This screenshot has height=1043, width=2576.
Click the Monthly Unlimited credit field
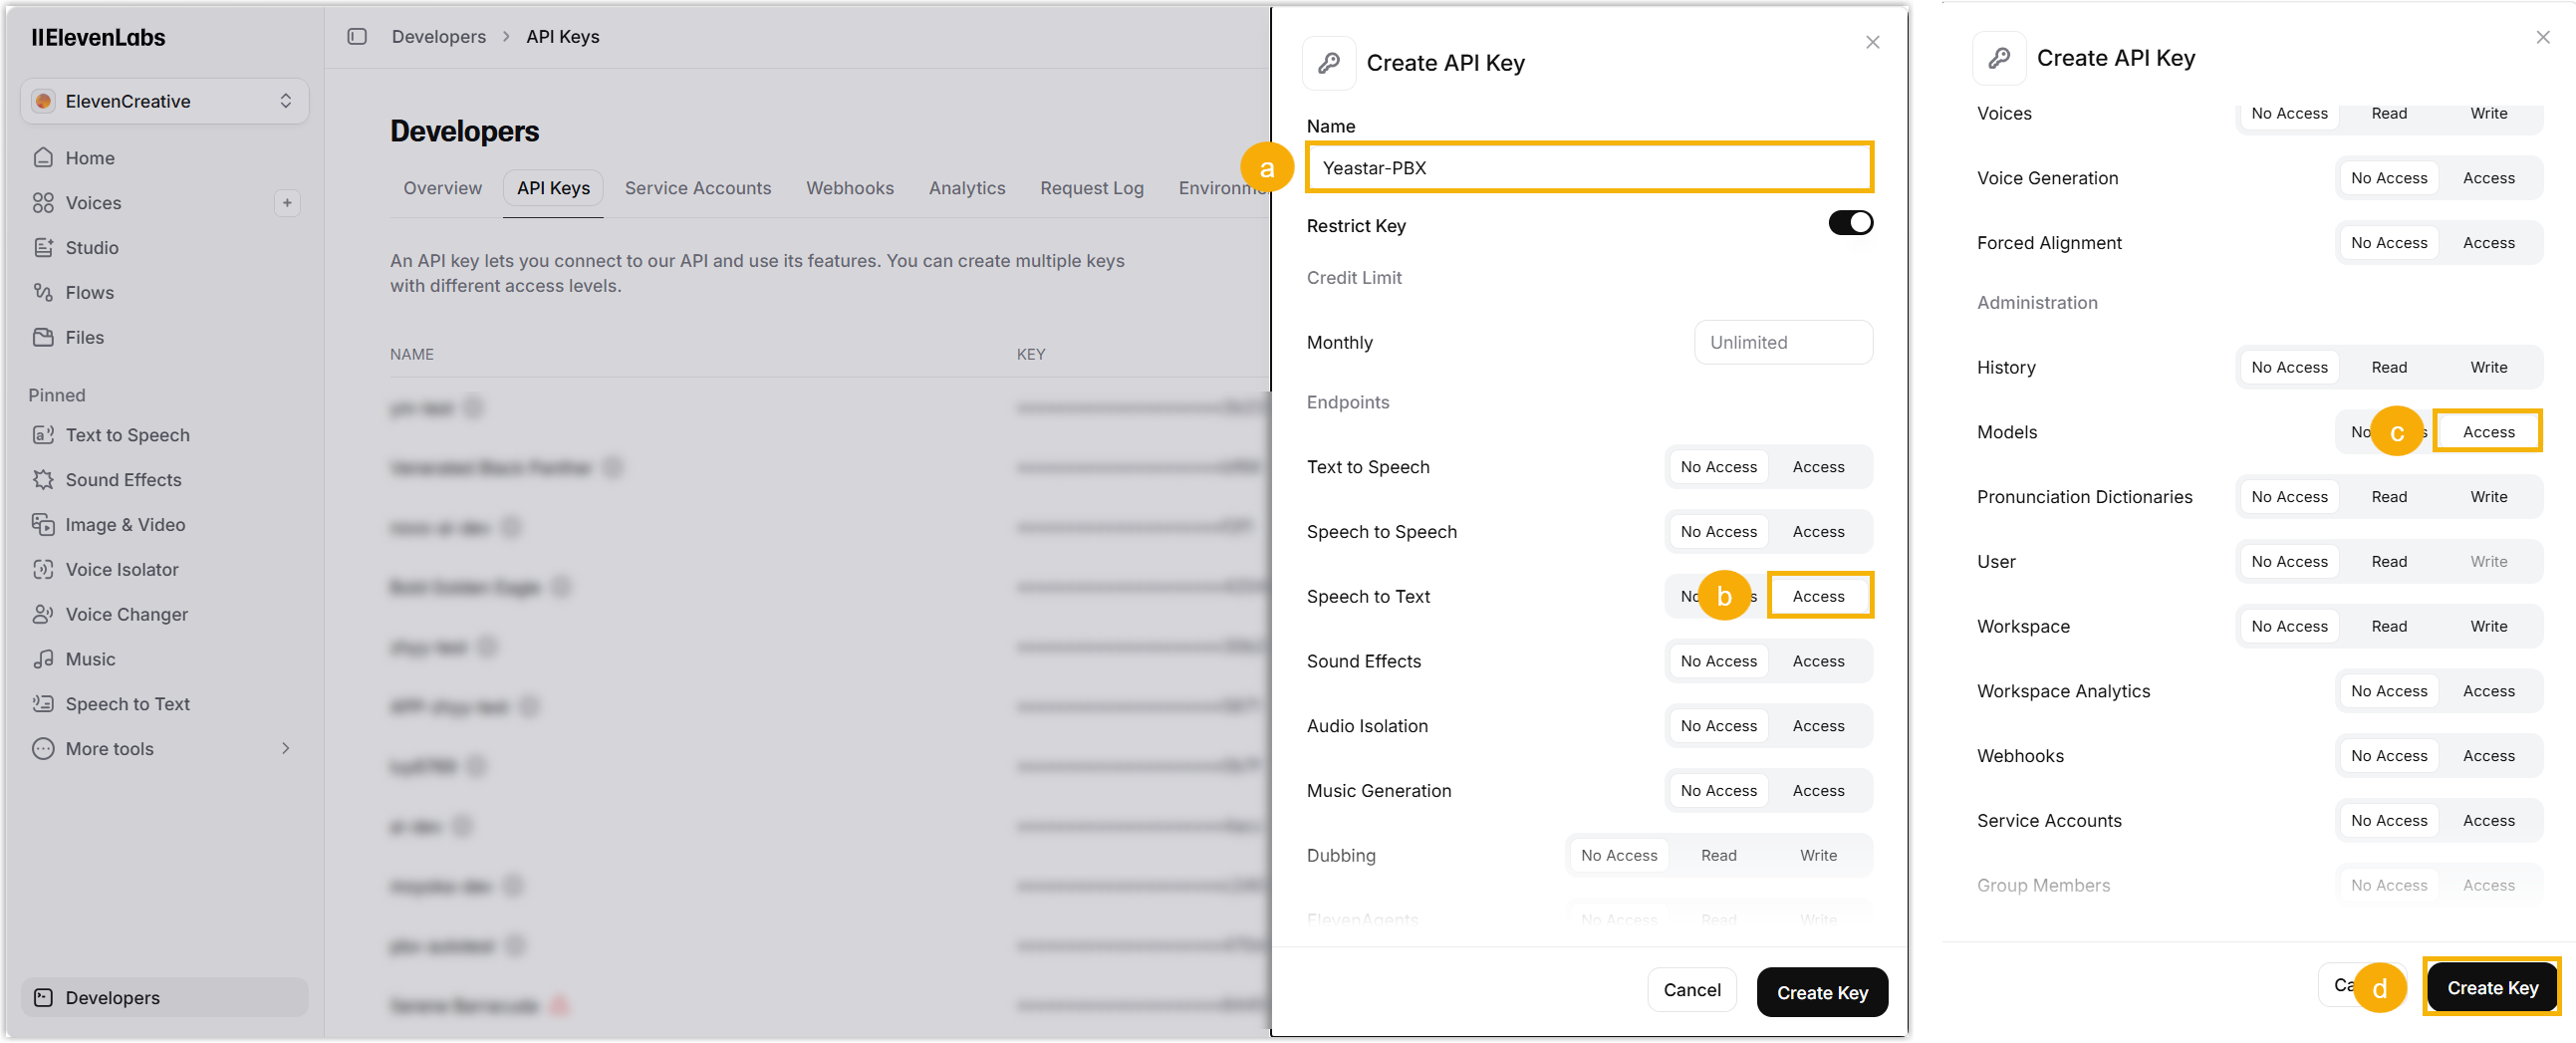pos(1783,343)
